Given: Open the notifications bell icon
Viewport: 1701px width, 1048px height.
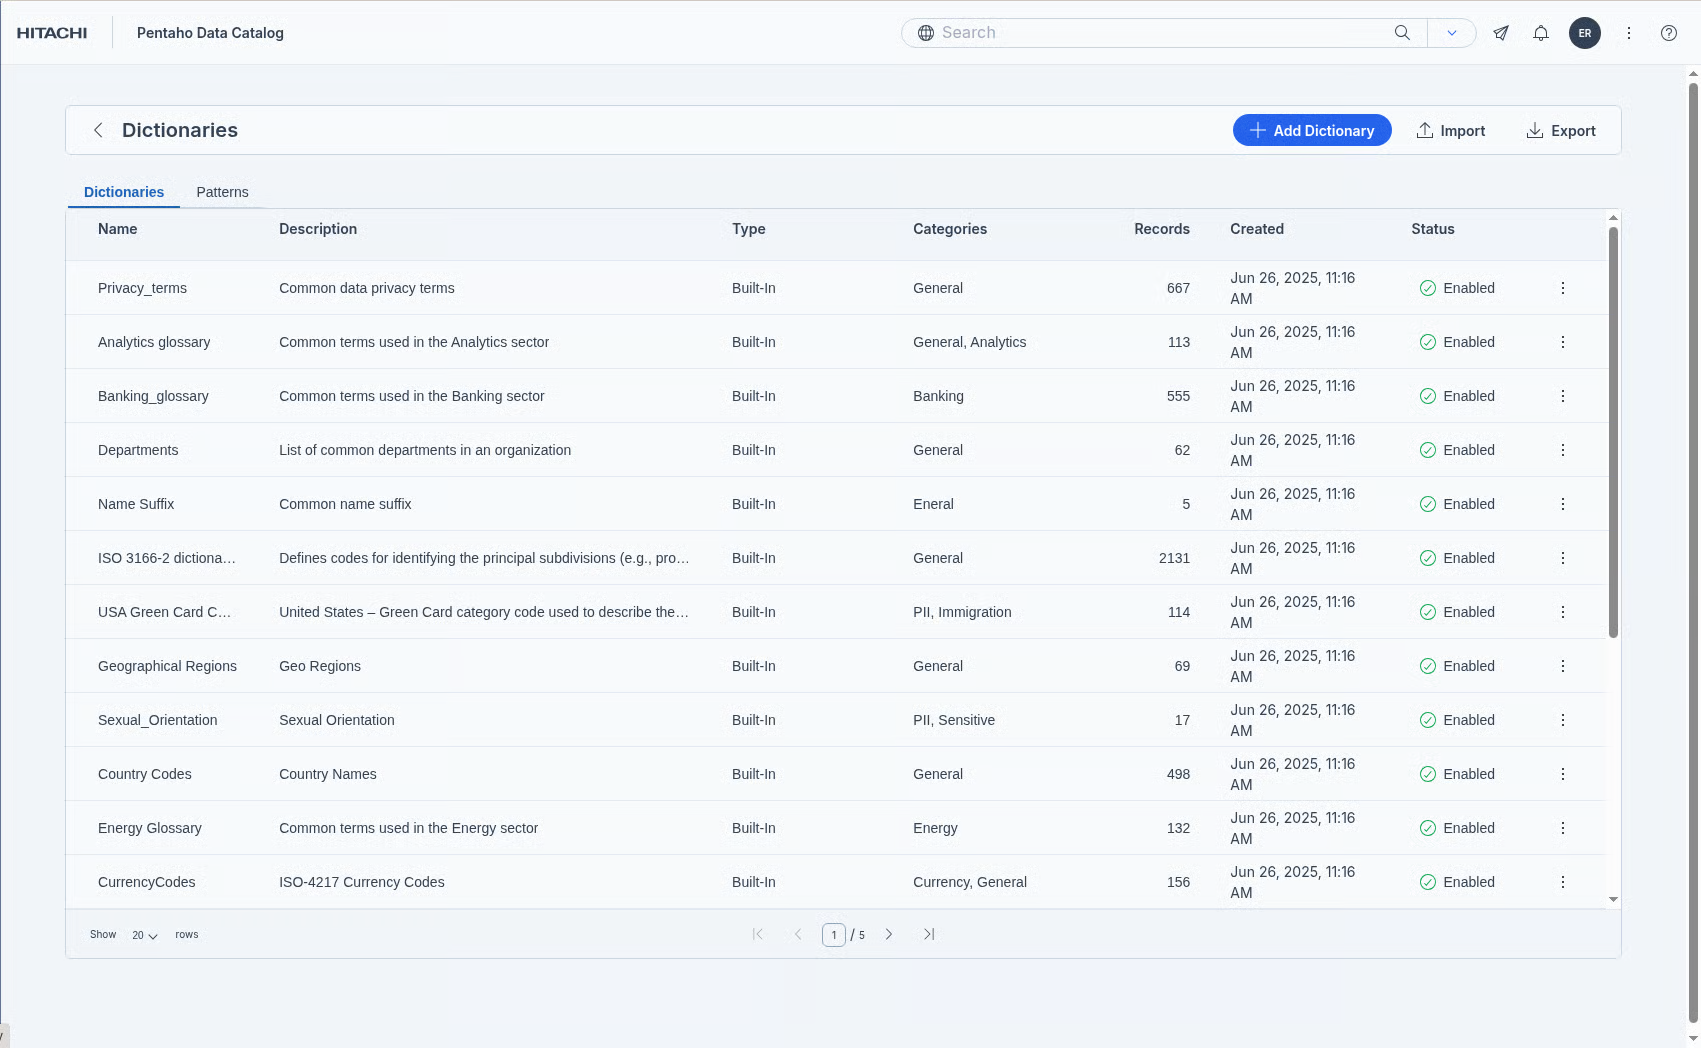Looking at the screenshot, I should click(1541, 33).
